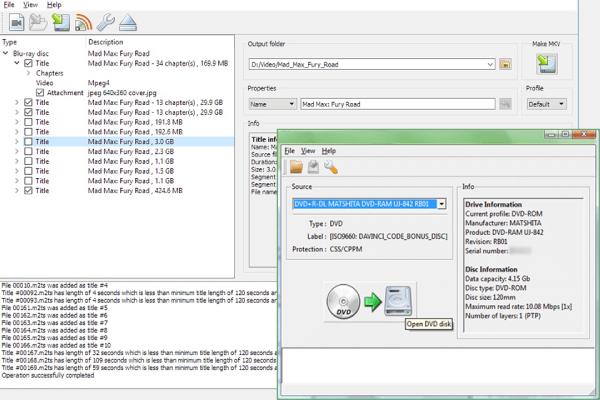Uncheck the Attachment cover.jpg checkbox

coord(40,93)
